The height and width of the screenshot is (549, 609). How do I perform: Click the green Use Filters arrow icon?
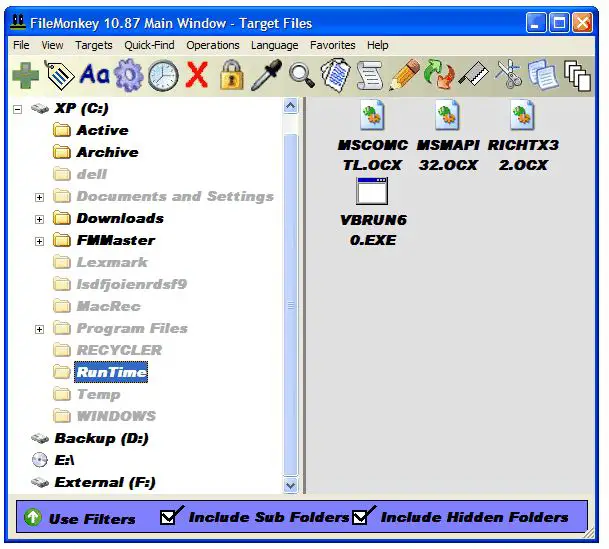tap(33, 517)
